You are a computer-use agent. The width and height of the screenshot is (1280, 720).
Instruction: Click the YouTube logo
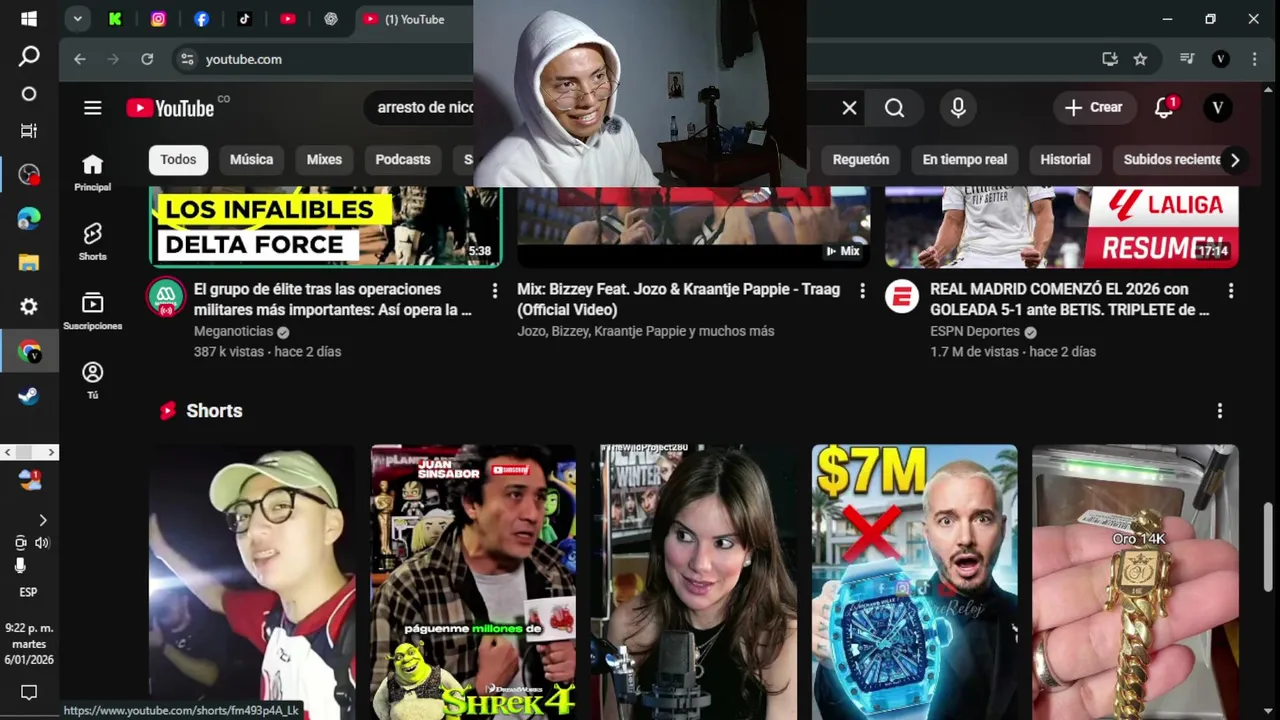click(x=171, y=108)
